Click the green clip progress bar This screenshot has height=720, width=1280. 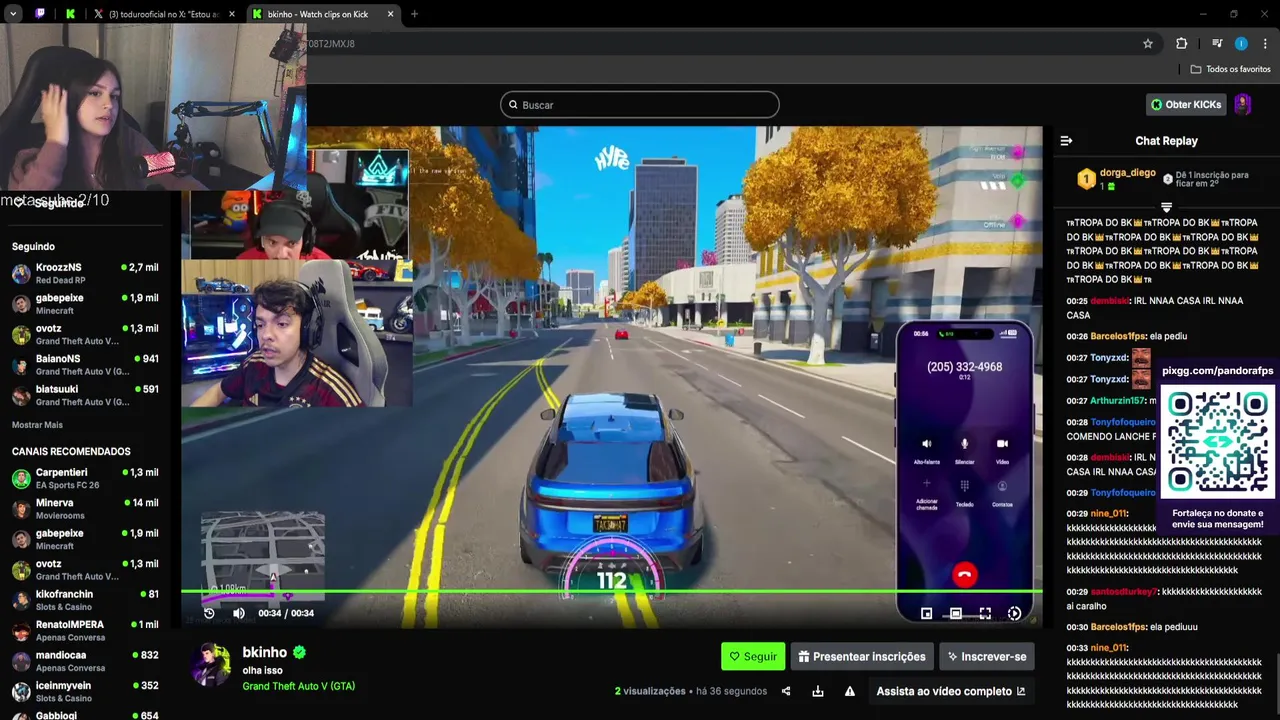(611, 593)
